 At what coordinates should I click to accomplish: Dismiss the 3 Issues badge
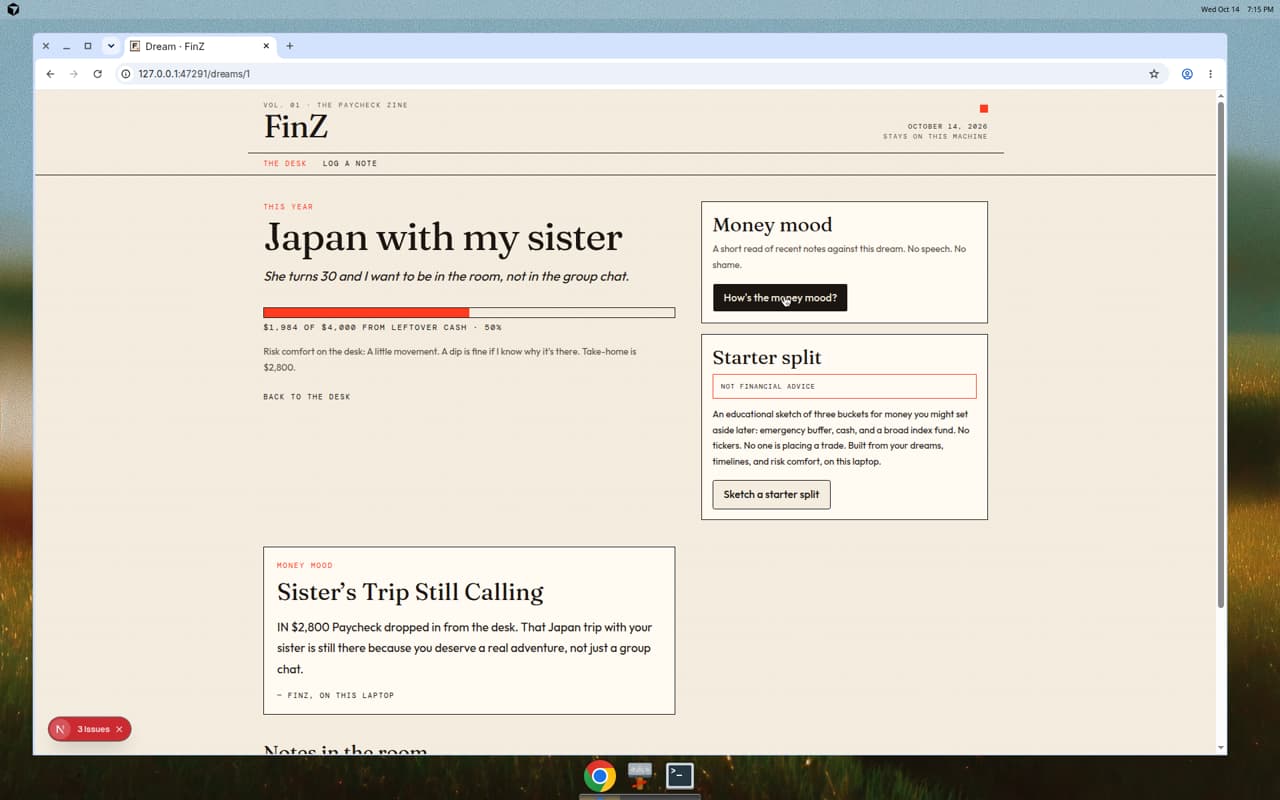[119, 729]
